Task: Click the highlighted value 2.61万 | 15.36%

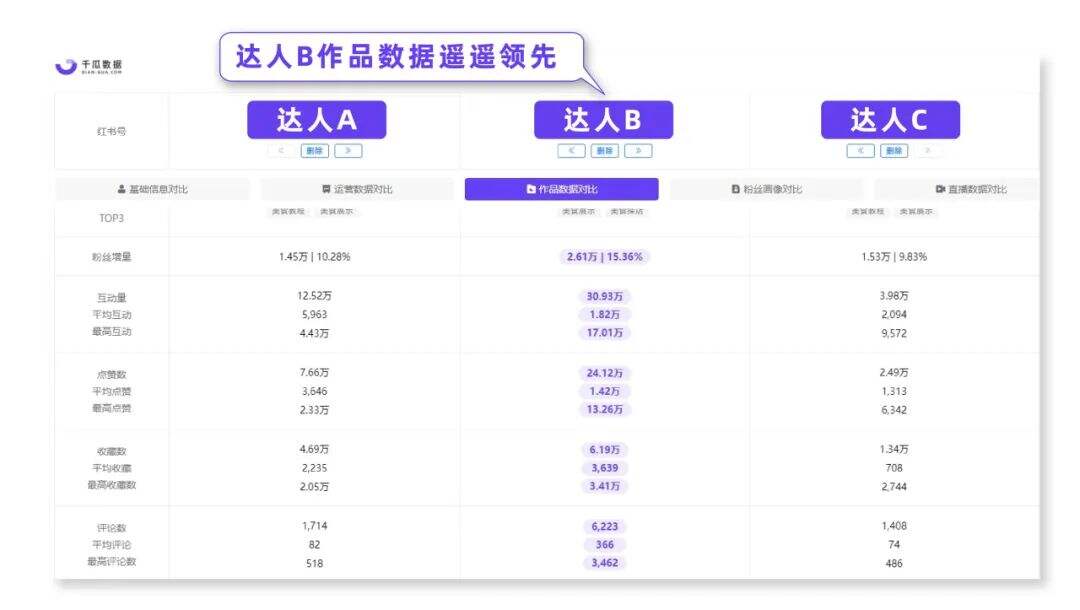Action: 605,257
